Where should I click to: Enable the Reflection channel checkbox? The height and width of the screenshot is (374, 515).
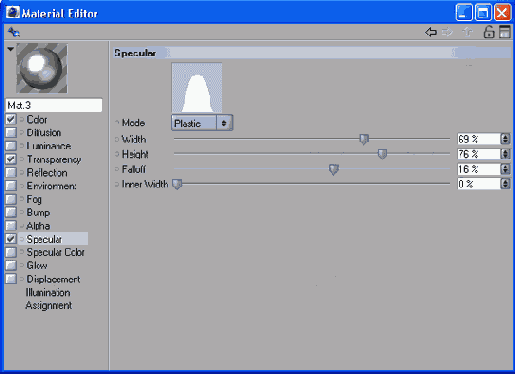pos(11,172)
